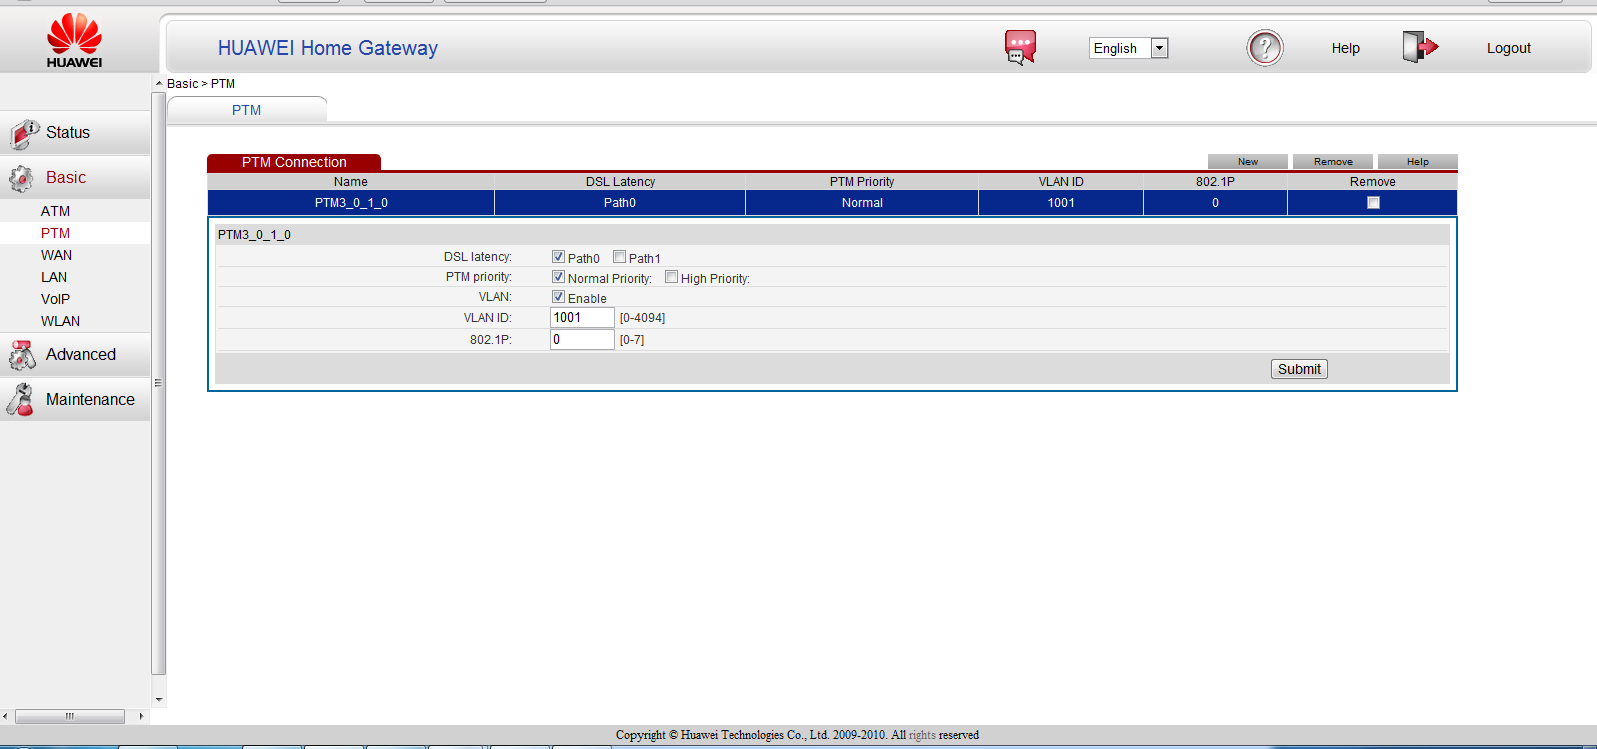
Task: Click the sidebar horizontal scrollbar thumb
Action: click(x=70, y=716)
